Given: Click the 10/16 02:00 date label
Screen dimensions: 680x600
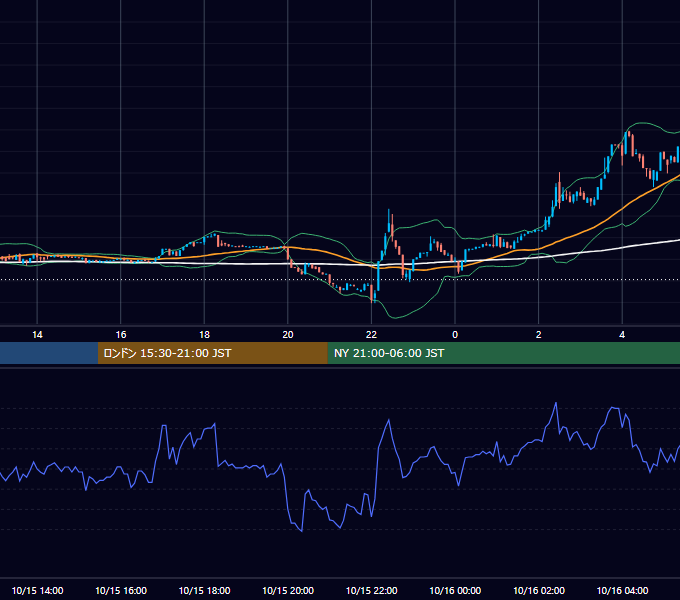Looking at the screenshot, I should 539,590.
